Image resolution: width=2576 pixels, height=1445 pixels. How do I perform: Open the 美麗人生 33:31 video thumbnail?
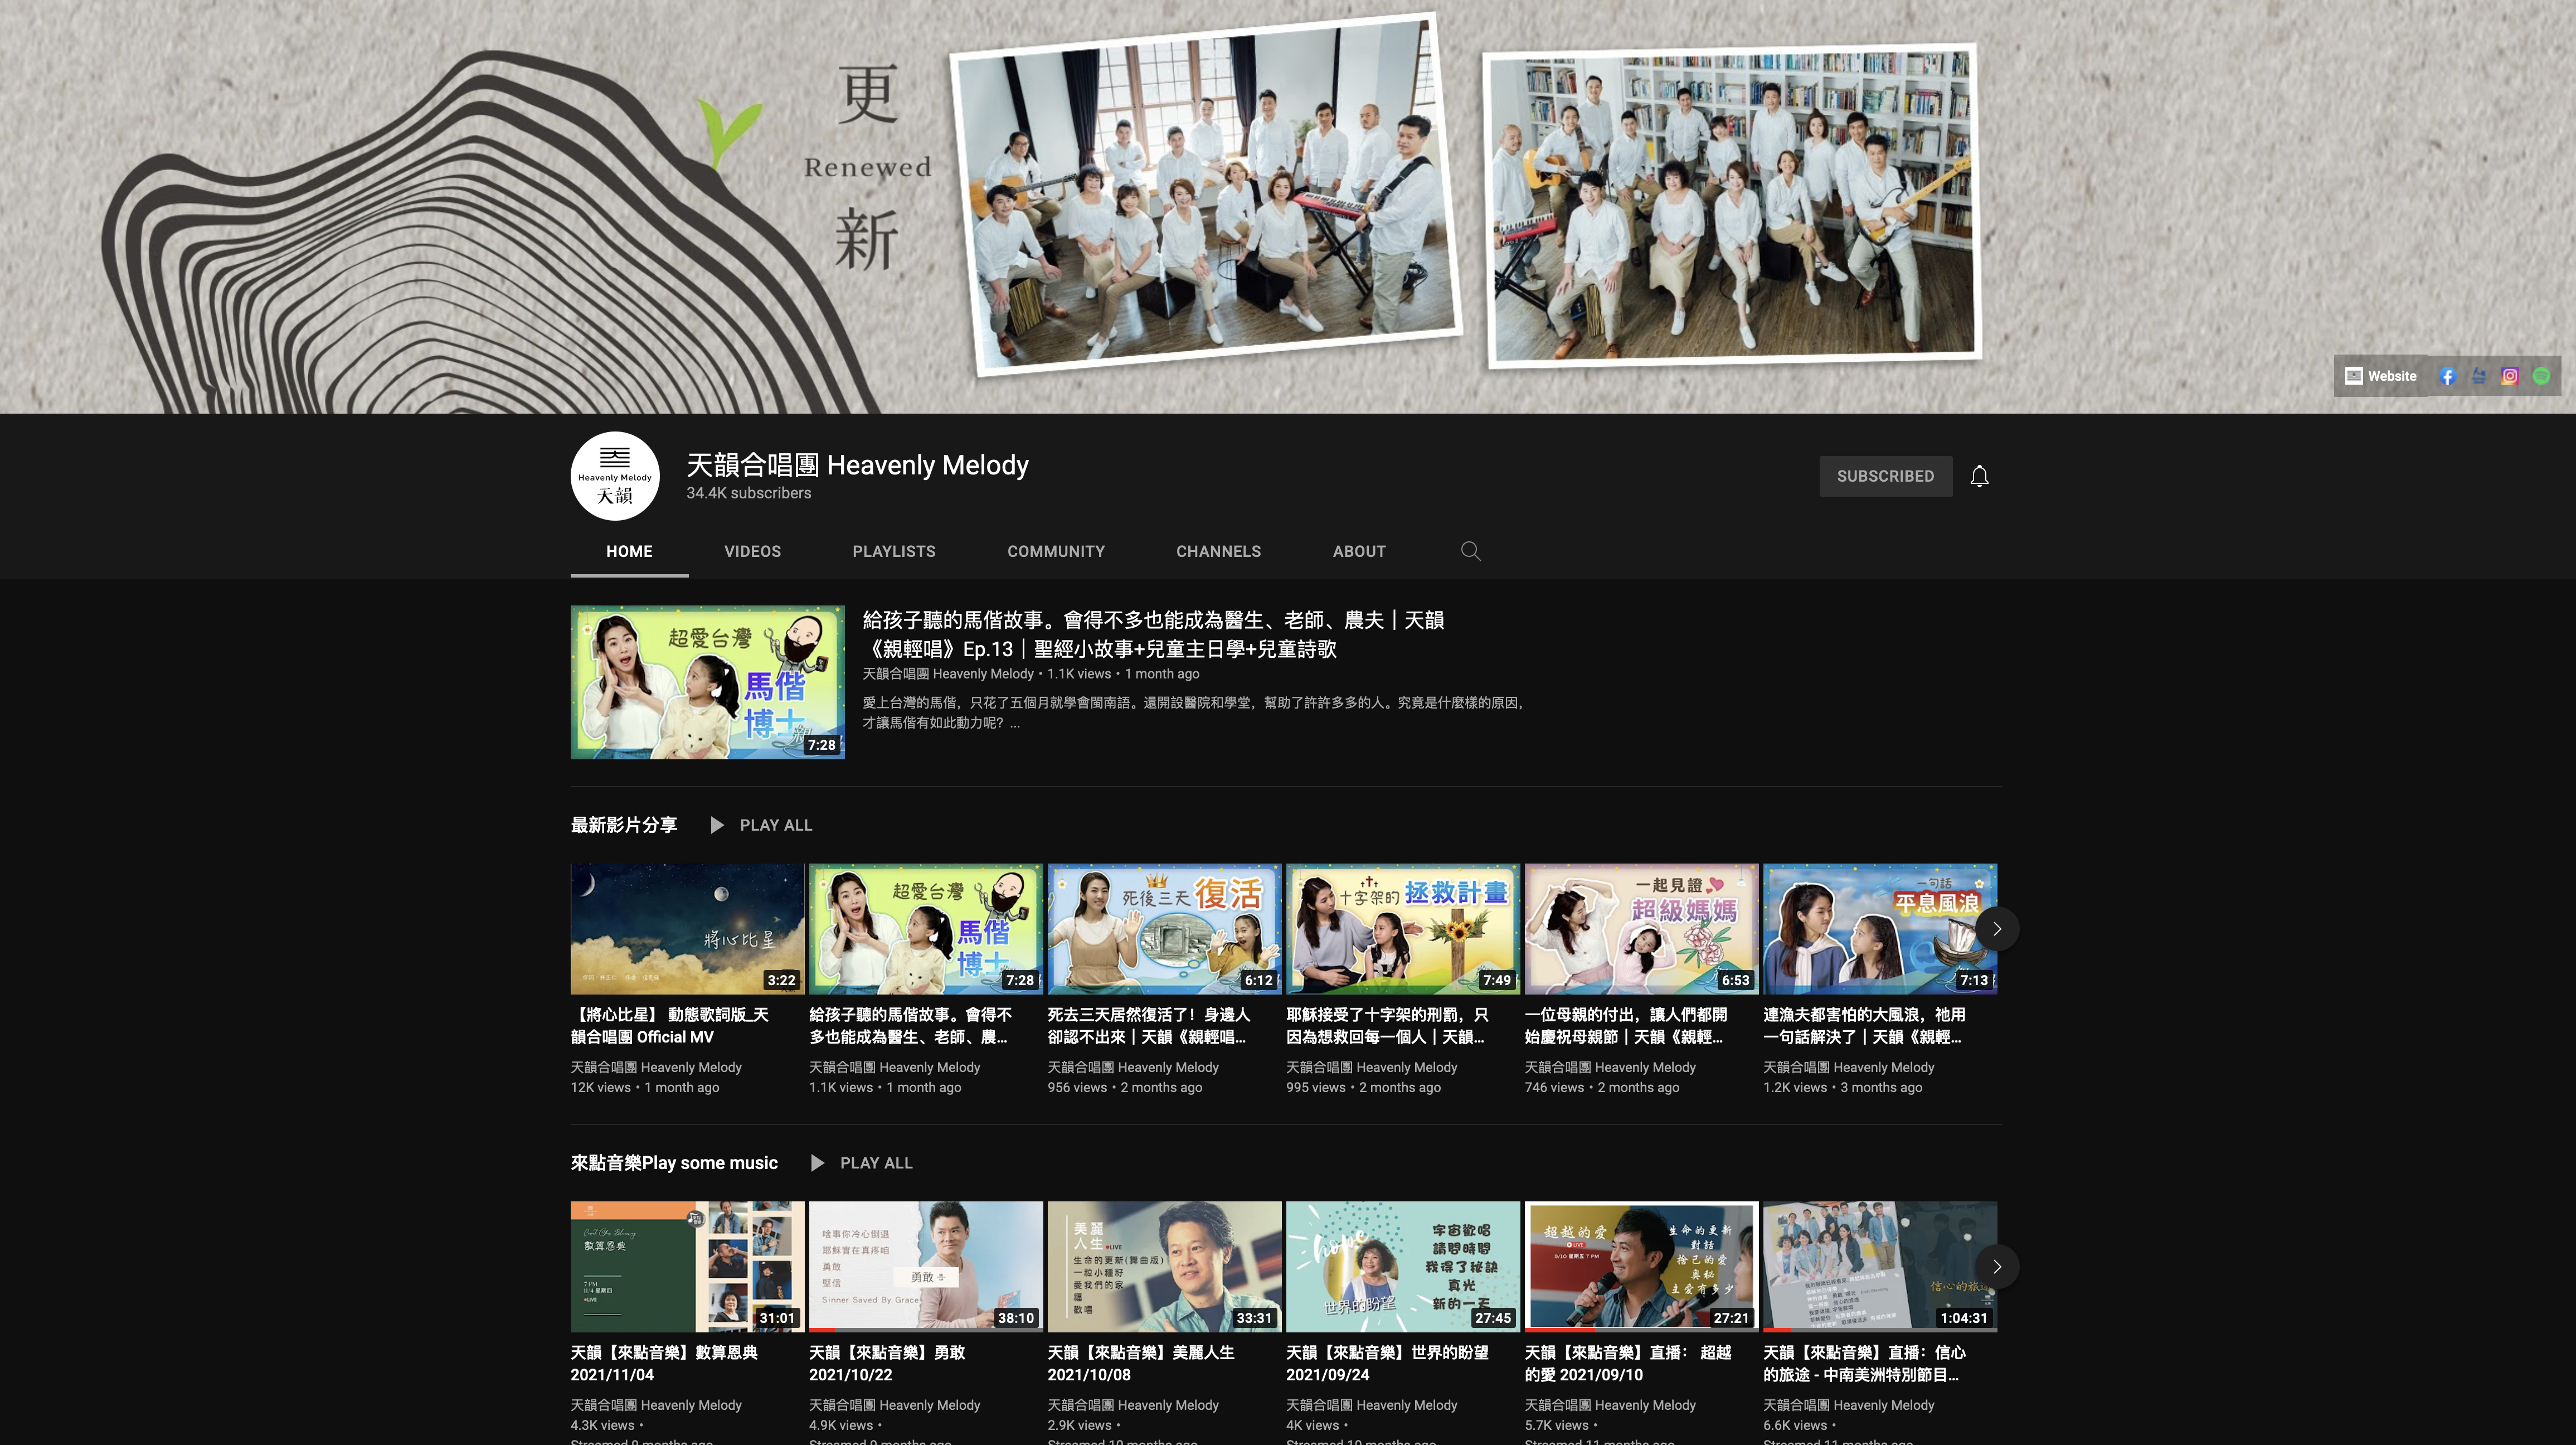coord(1164,1266)
